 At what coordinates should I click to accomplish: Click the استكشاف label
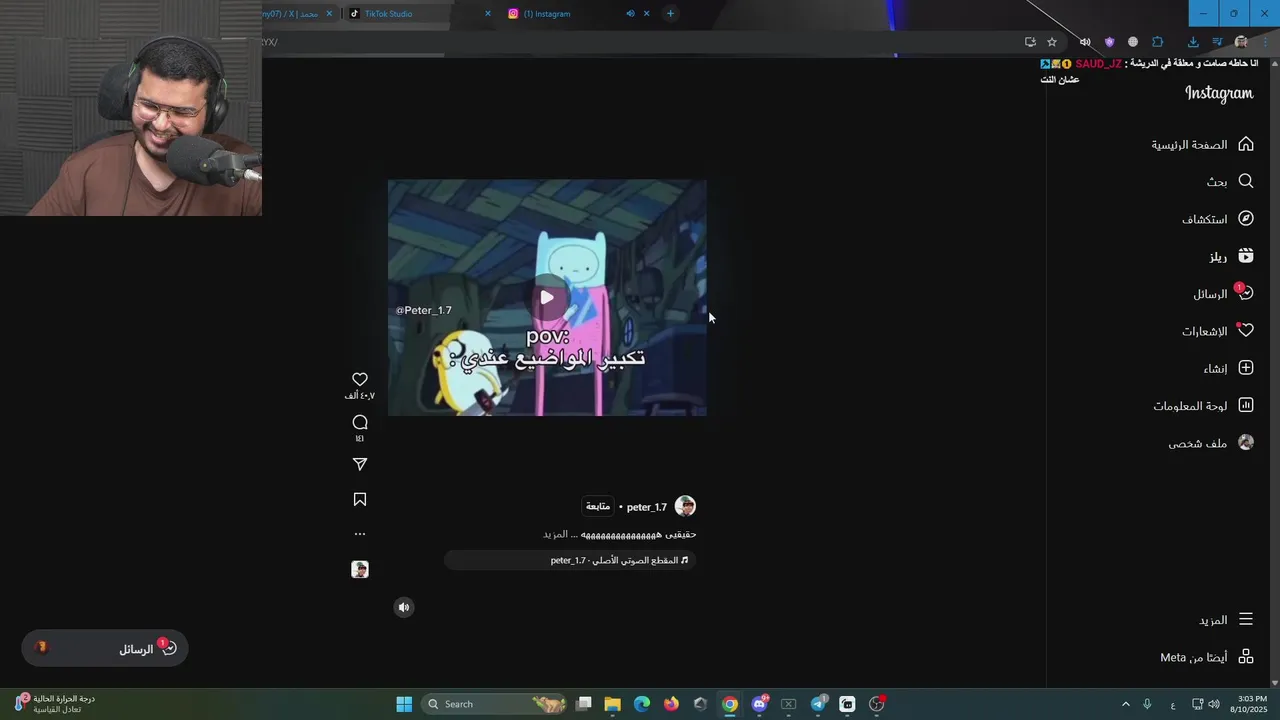(x=1205, y=219)
